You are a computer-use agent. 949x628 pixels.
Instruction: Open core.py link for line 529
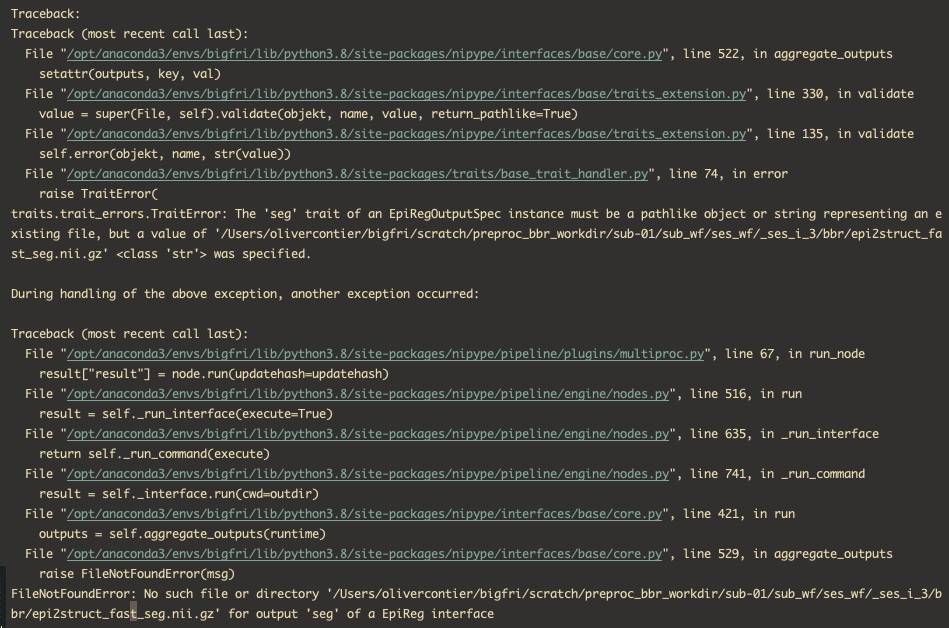[x=364, y=554]
